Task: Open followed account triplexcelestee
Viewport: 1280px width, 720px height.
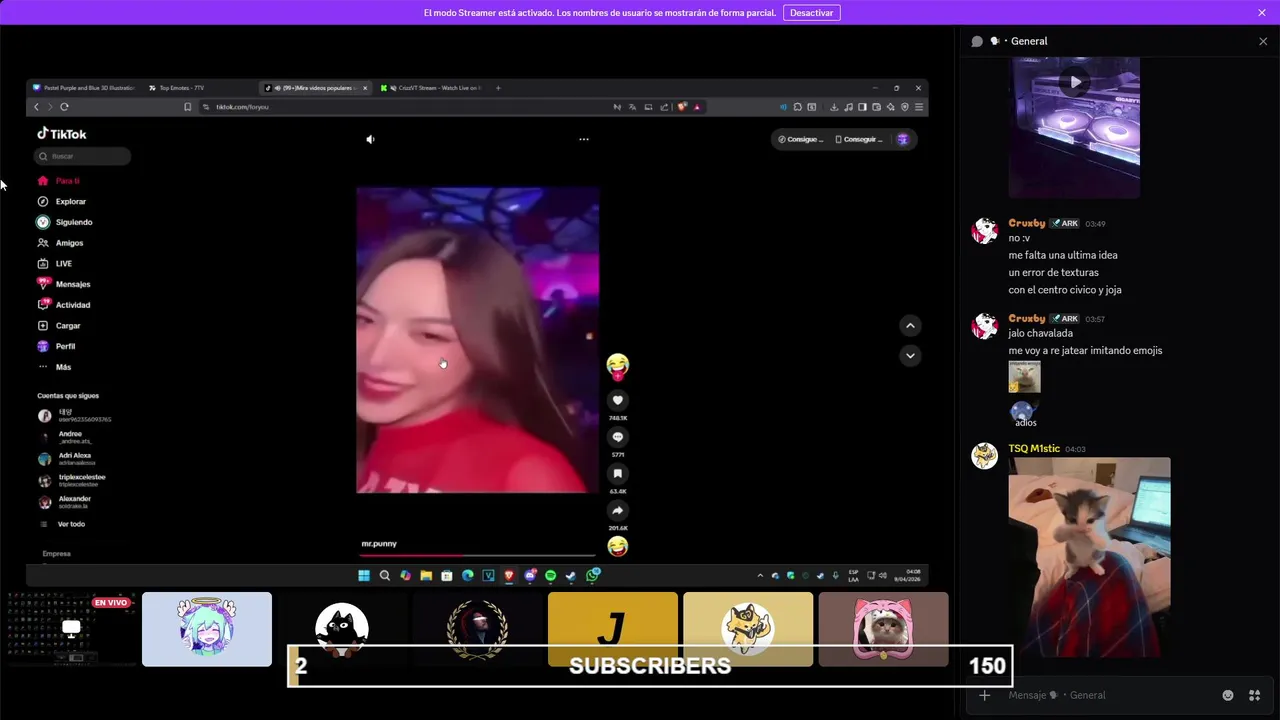Action: pos(71,480)
